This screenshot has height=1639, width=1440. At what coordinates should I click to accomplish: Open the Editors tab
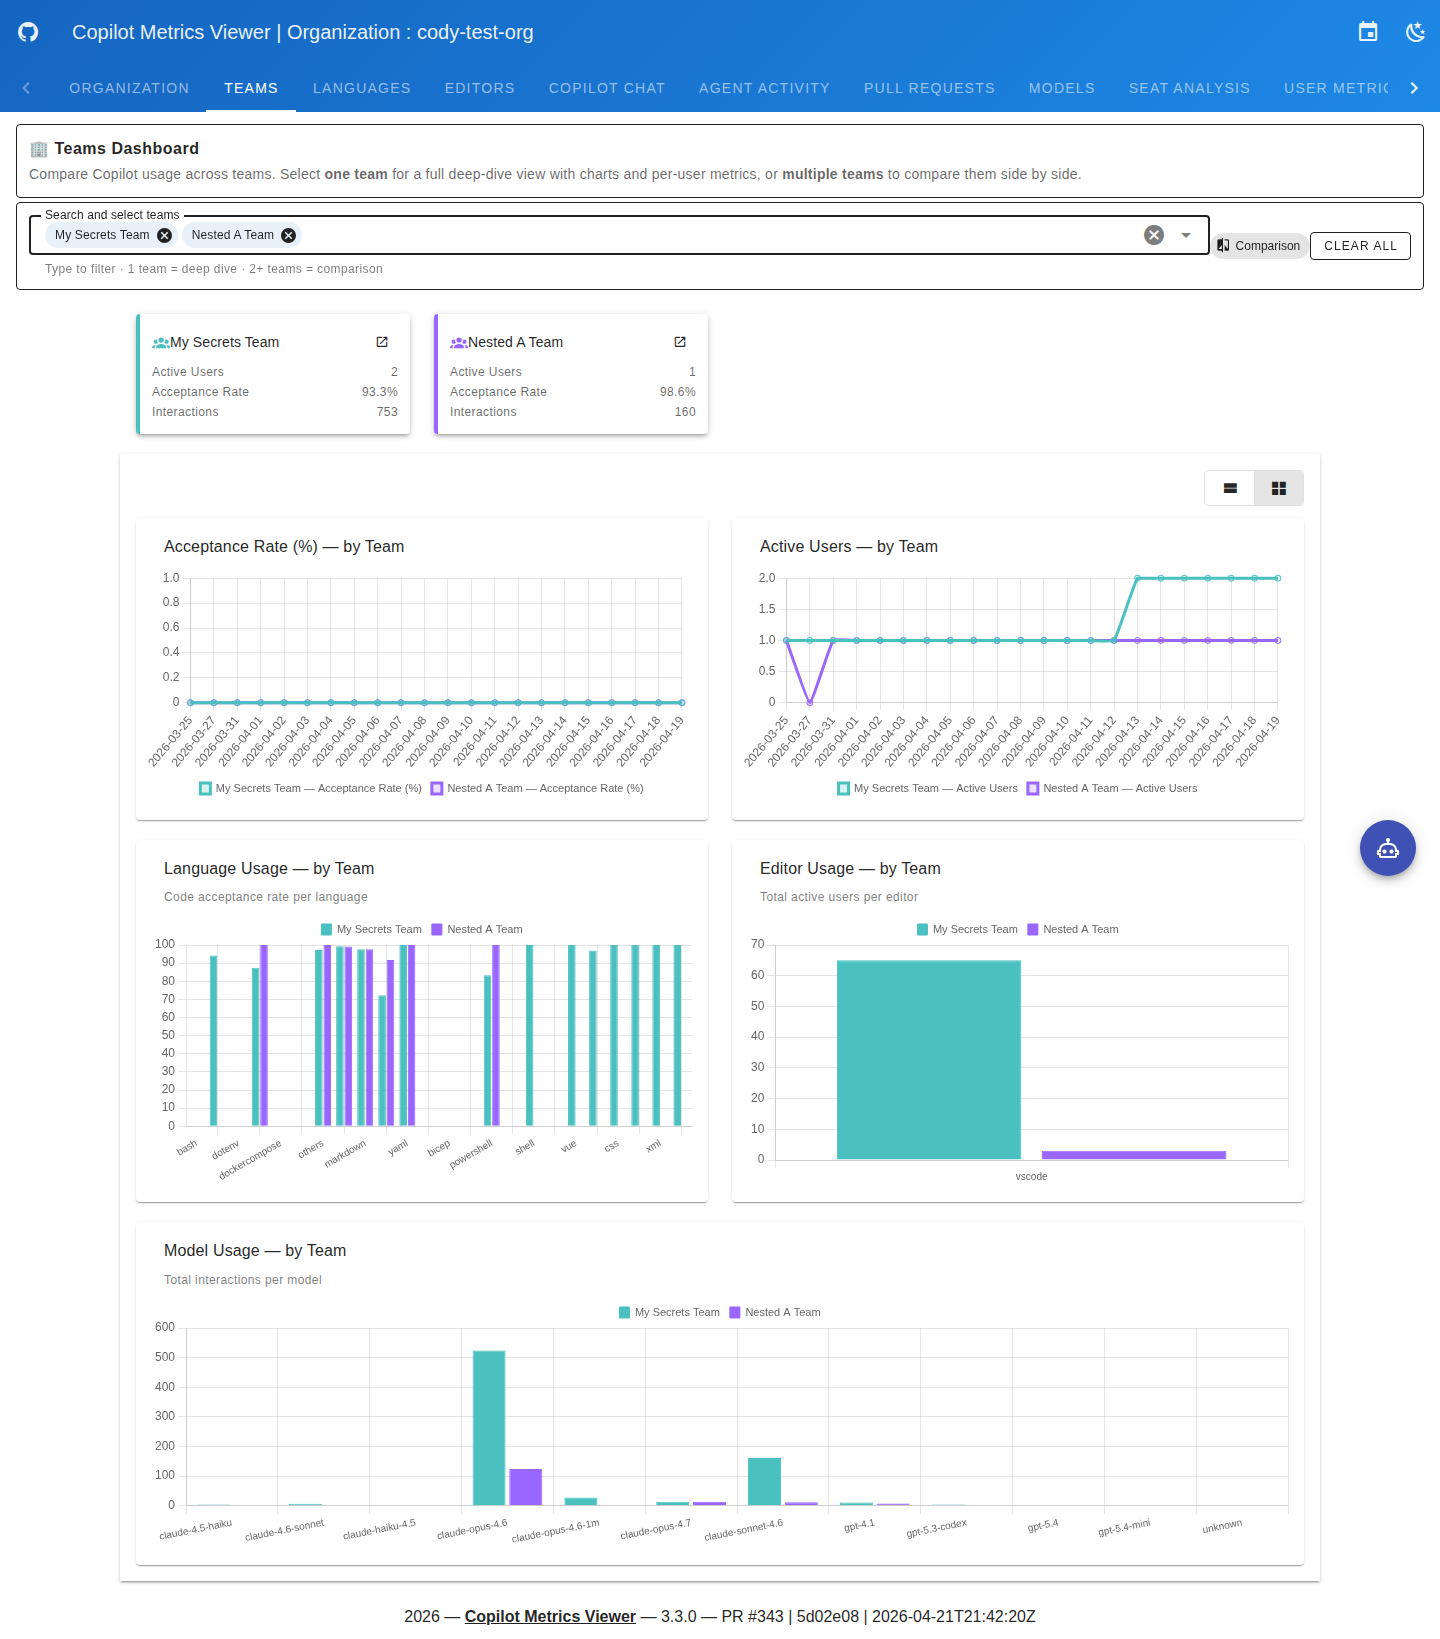(x=480, y=88)
